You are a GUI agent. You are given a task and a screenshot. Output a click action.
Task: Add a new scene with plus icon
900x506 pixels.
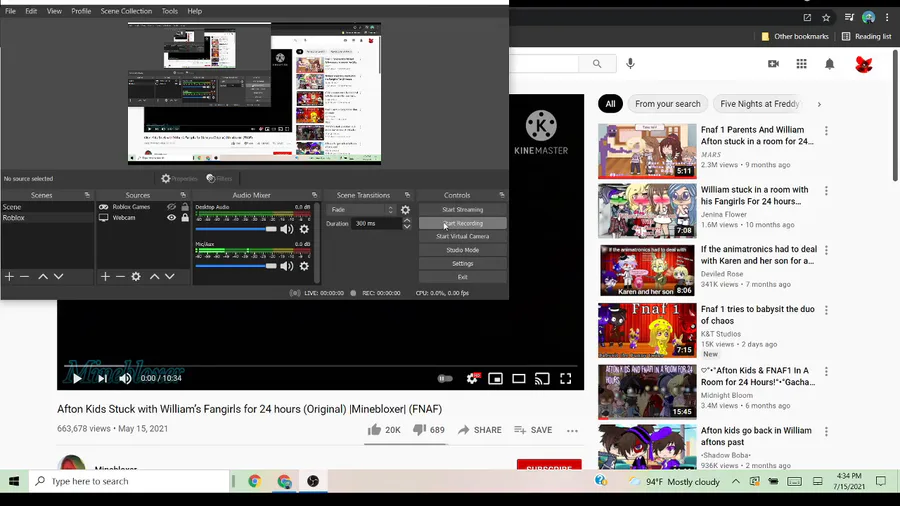[9, 277]
